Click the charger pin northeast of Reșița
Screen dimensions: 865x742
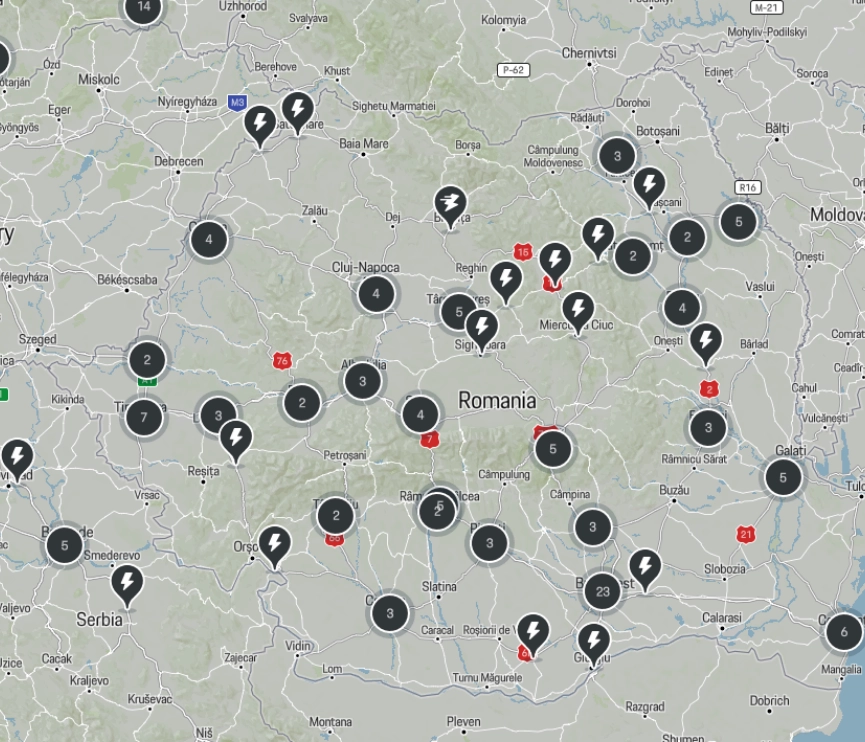pyautogui.click(x=235, y=439)
